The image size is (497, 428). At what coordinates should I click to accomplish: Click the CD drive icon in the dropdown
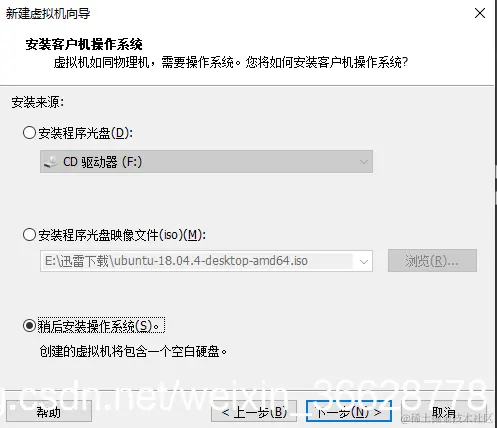[51, 162]
